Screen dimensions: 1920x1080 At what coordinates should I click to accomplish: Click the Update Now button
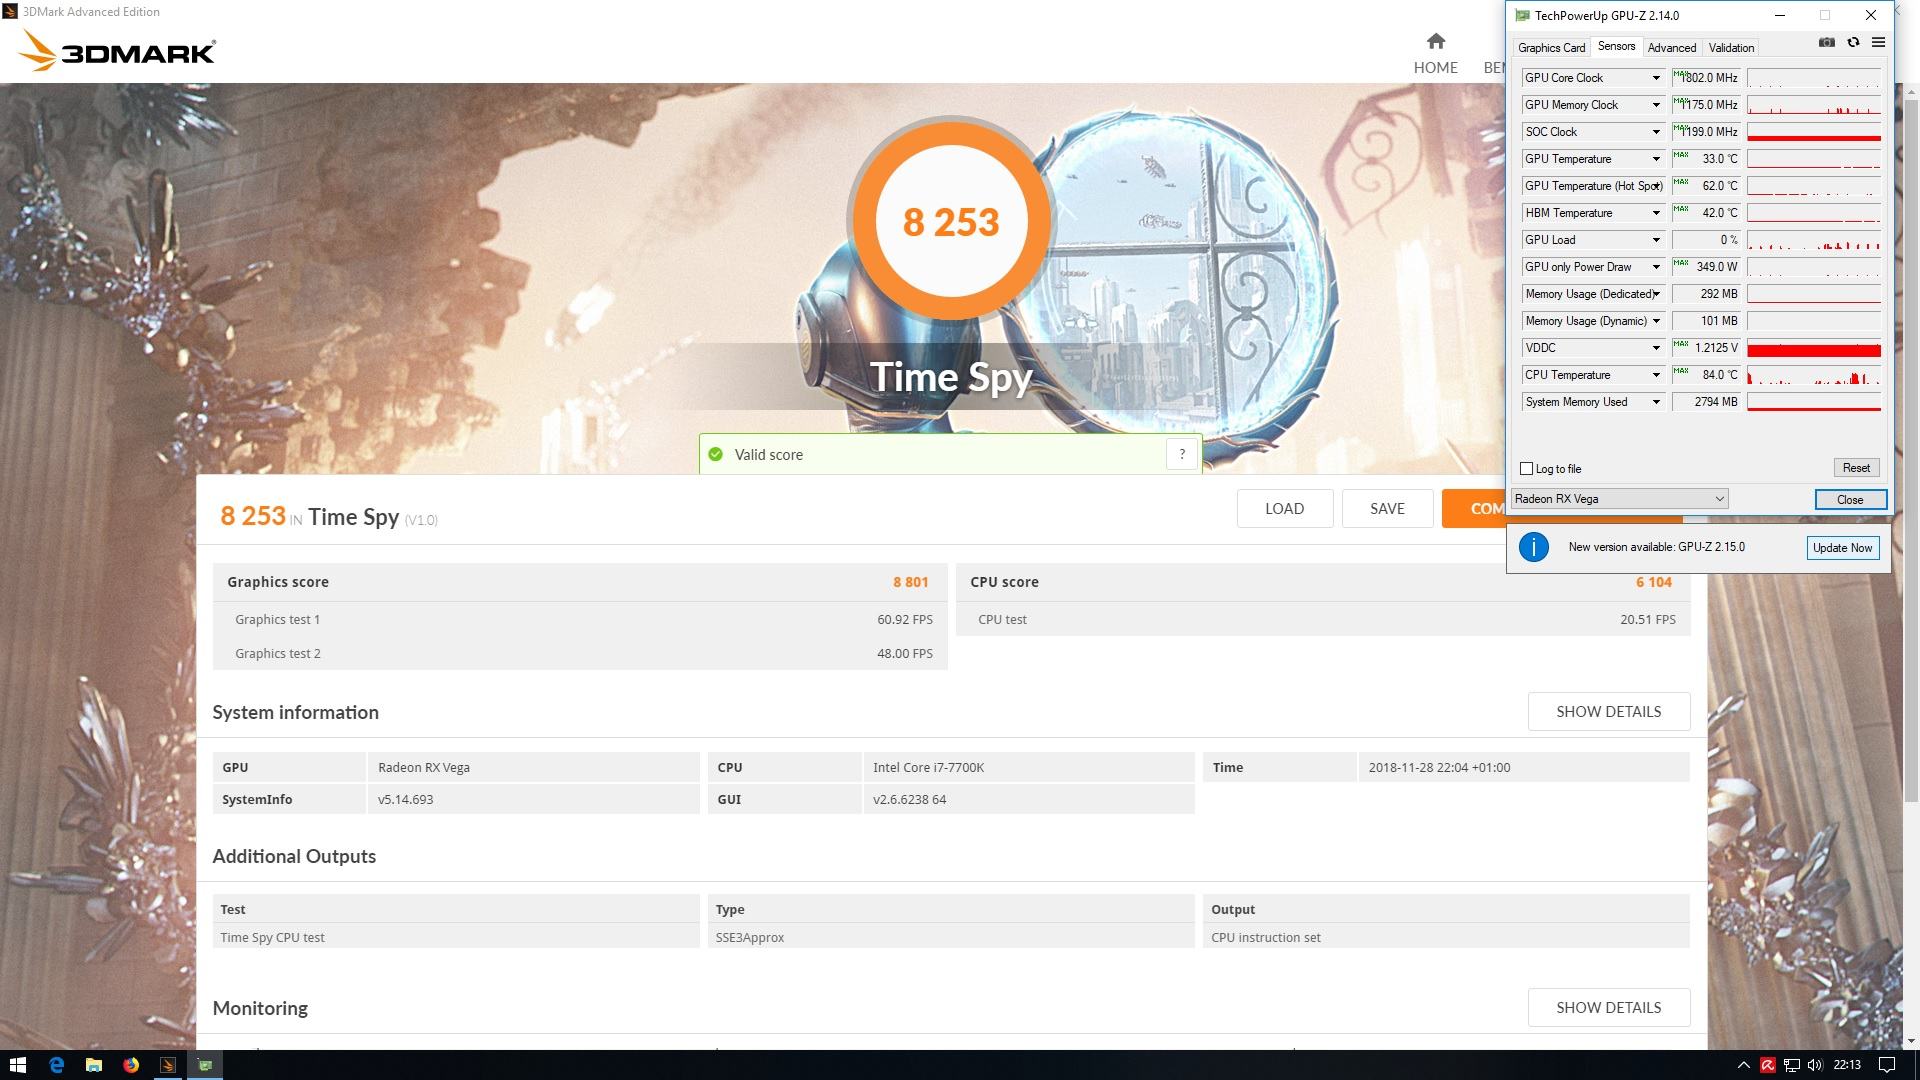pyautogui.click(x=1842, y=548)
